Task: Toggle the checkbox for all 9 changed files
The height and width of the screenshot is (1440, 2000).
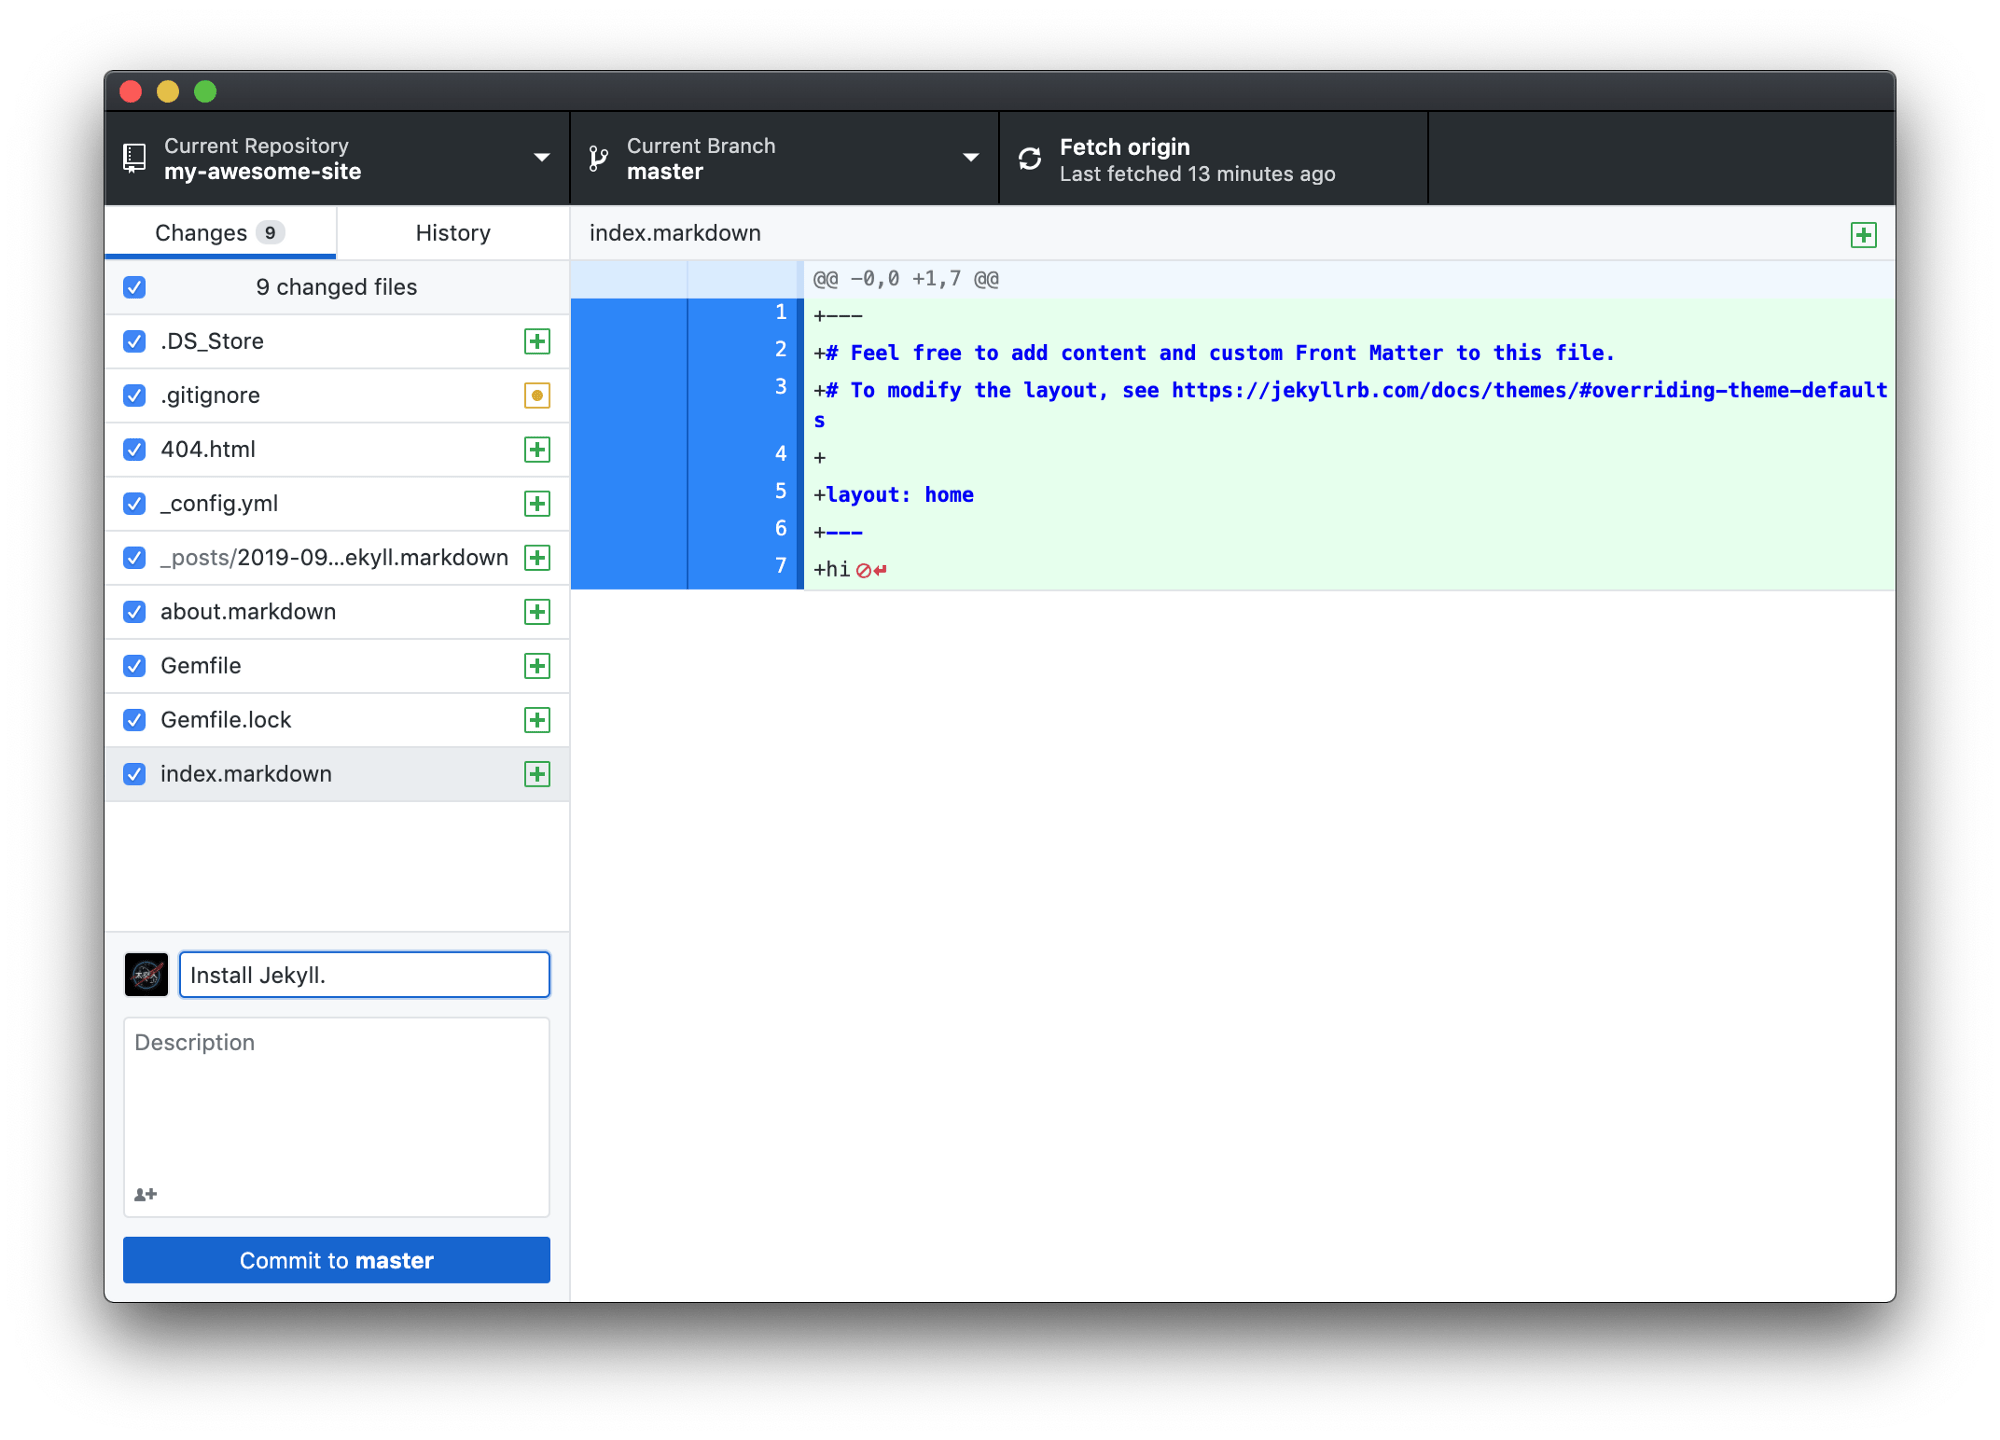Action: point(134,287)
